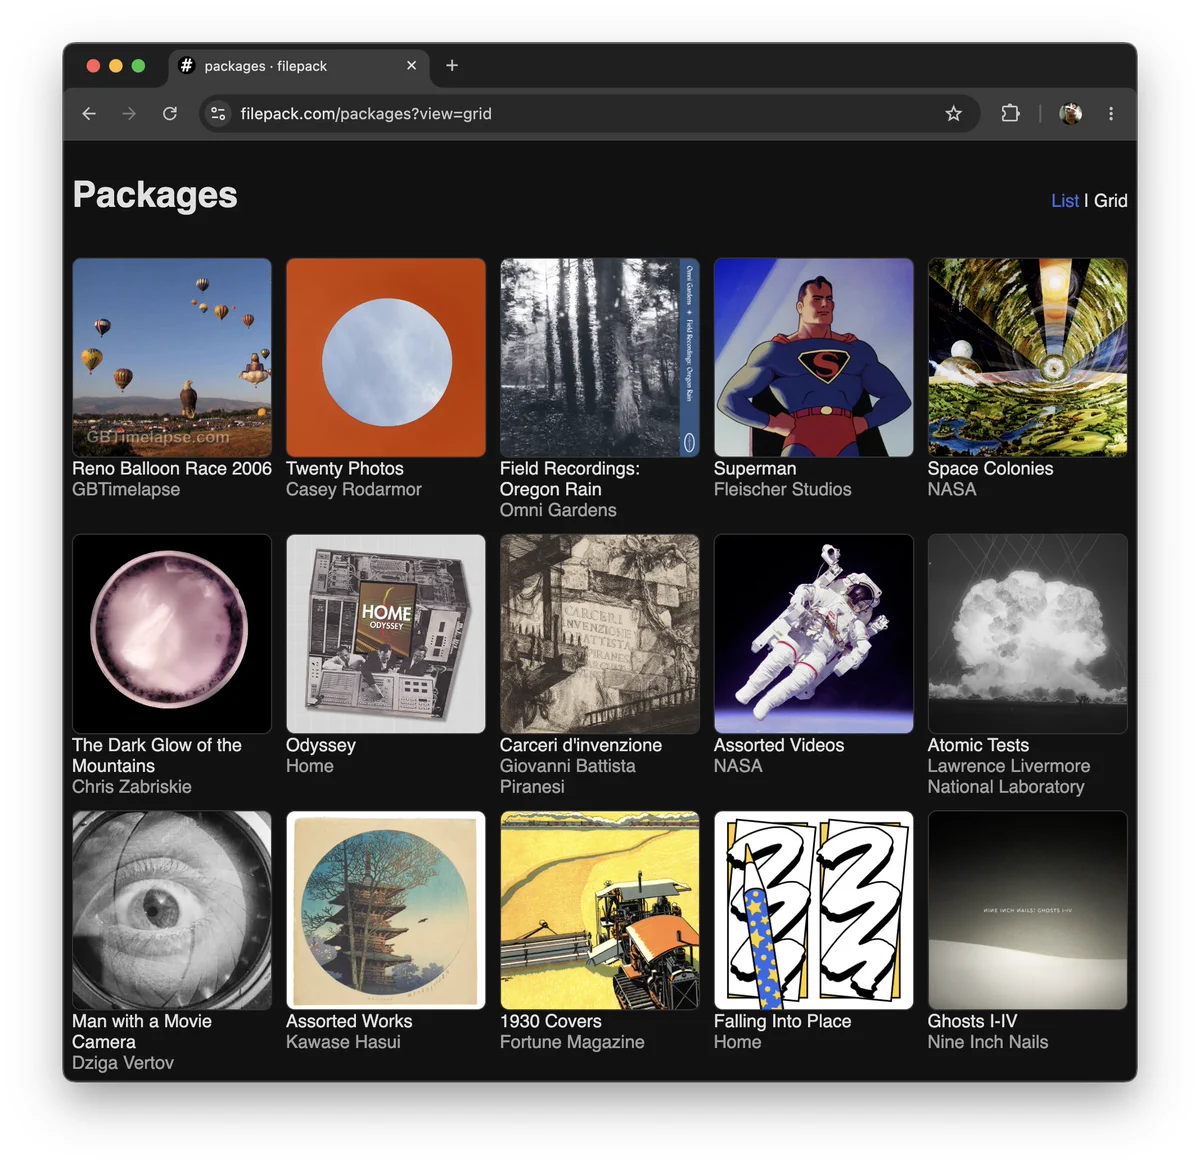This screenshot has height=1165, width=1200.
Task: Open the Assorted Videos astronaut thumbnail
Action: point(814,634)
